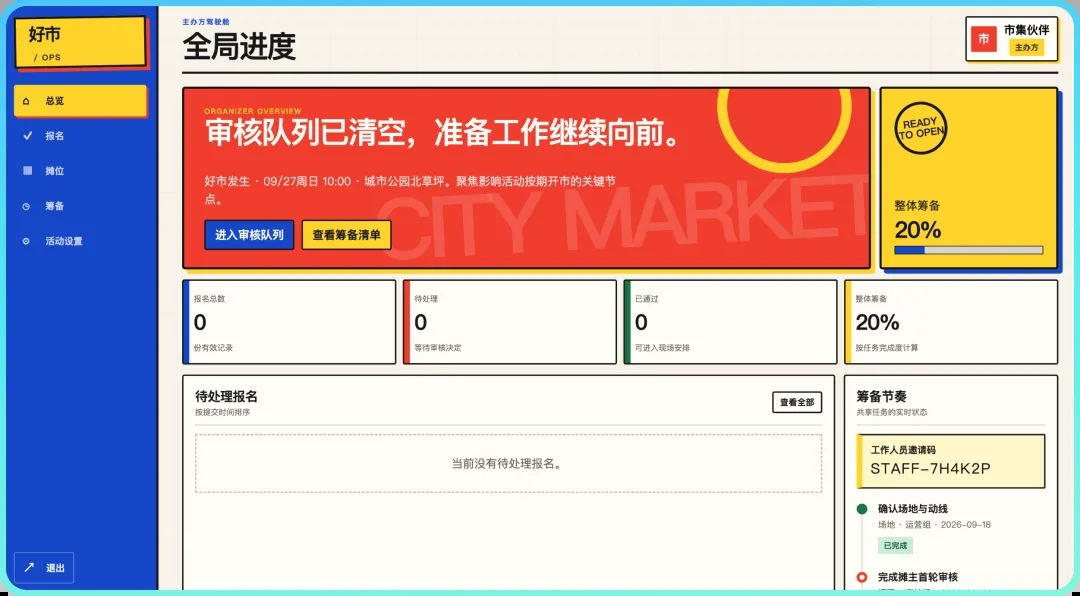This screenshot has width=1080, height=596.
Task: Click the 当前没有待处理报名 empty notice
Action: (x=508, y=464)
